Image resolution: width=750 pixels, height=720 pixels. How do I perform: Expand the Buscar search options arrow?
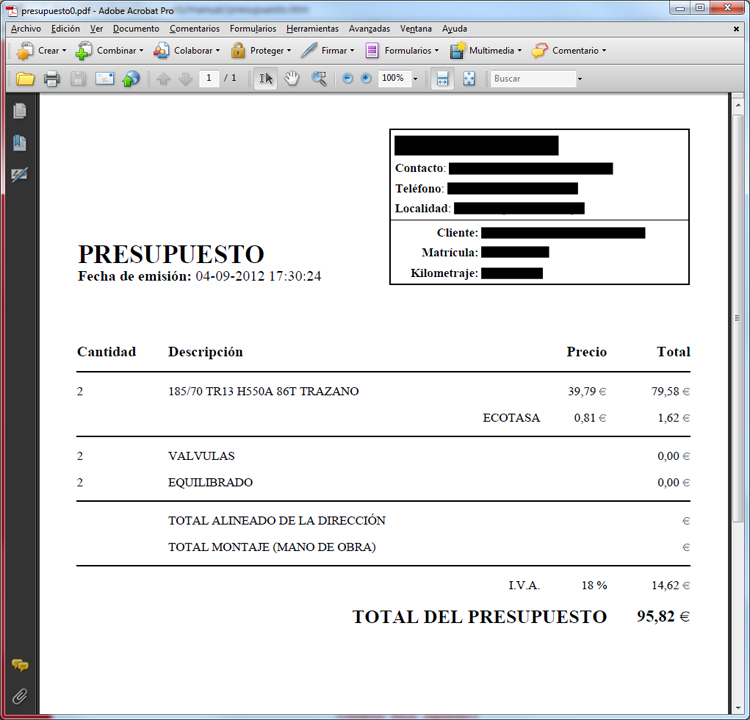point(580,79)
